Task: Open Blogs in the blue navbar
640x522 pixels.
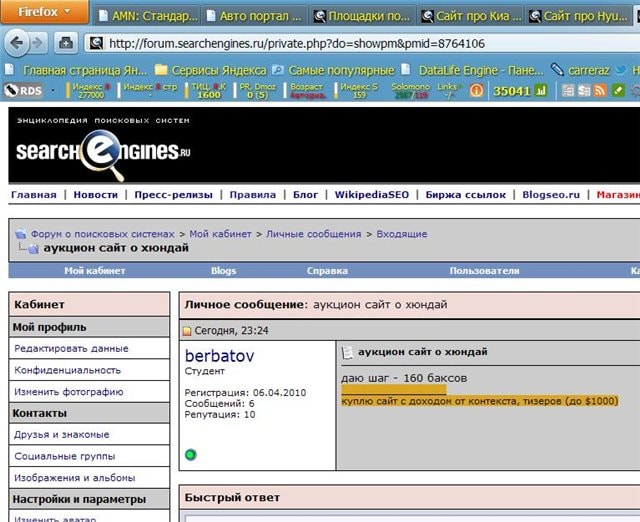Action: (224, 271)
